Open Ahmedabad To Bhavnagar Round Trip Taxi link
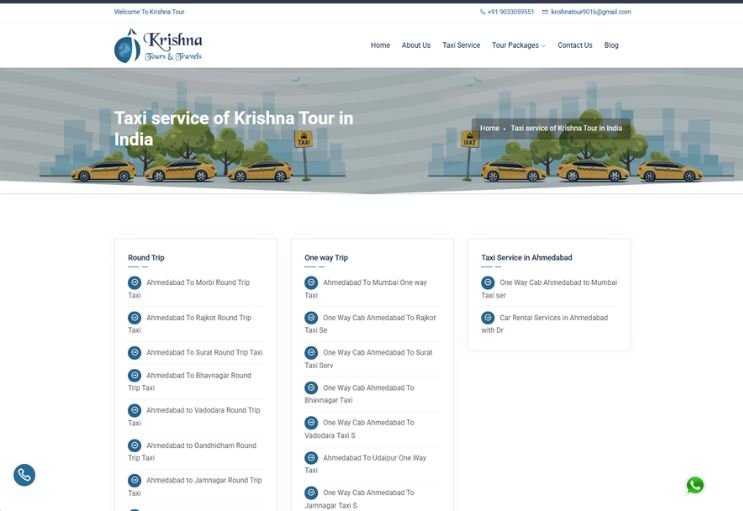This screenshot has width=743, height=511. pyautogui.click(x=190, y=382)
